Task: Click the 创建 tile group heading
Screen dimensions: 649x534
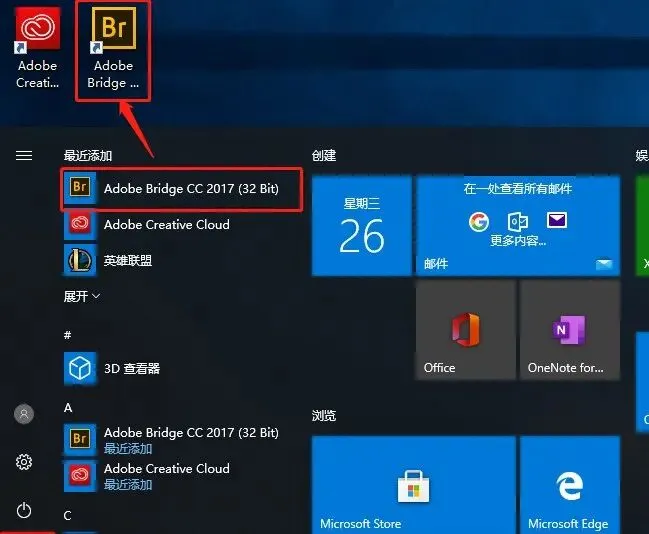Action: (324, 156)
